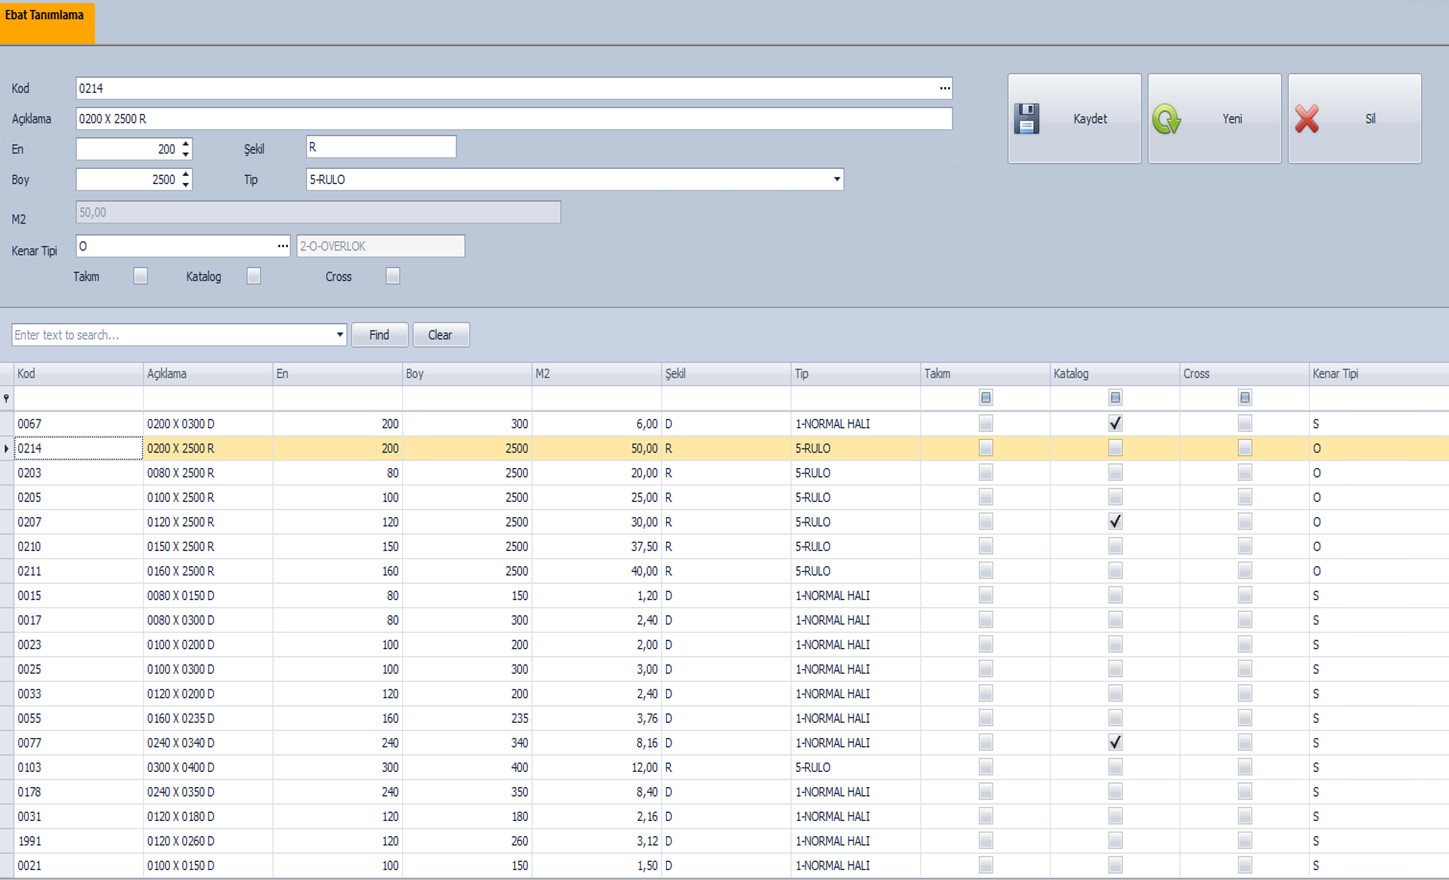The height and width of the screenshot is (880, 1449).
Task: Select the Ebat Tanımlama tab
Action: [46, 21]
